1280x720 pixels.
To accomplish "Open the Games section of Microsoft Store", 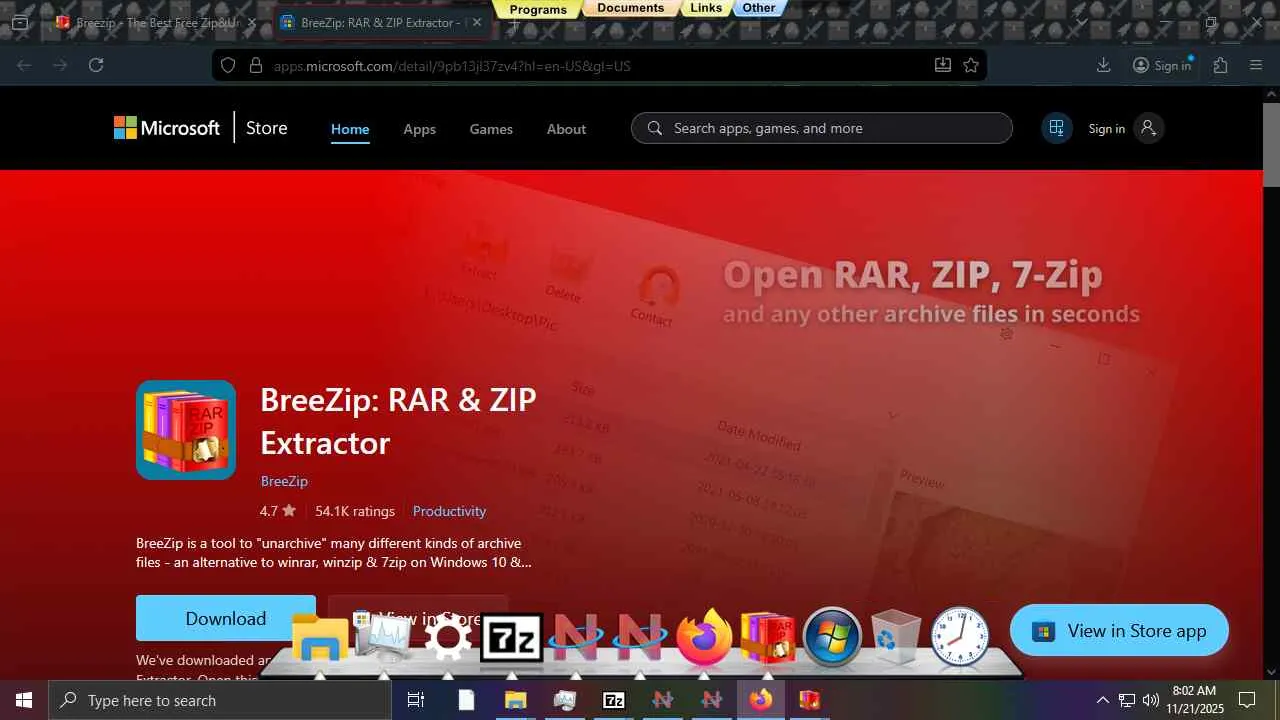I will [491, 129].
